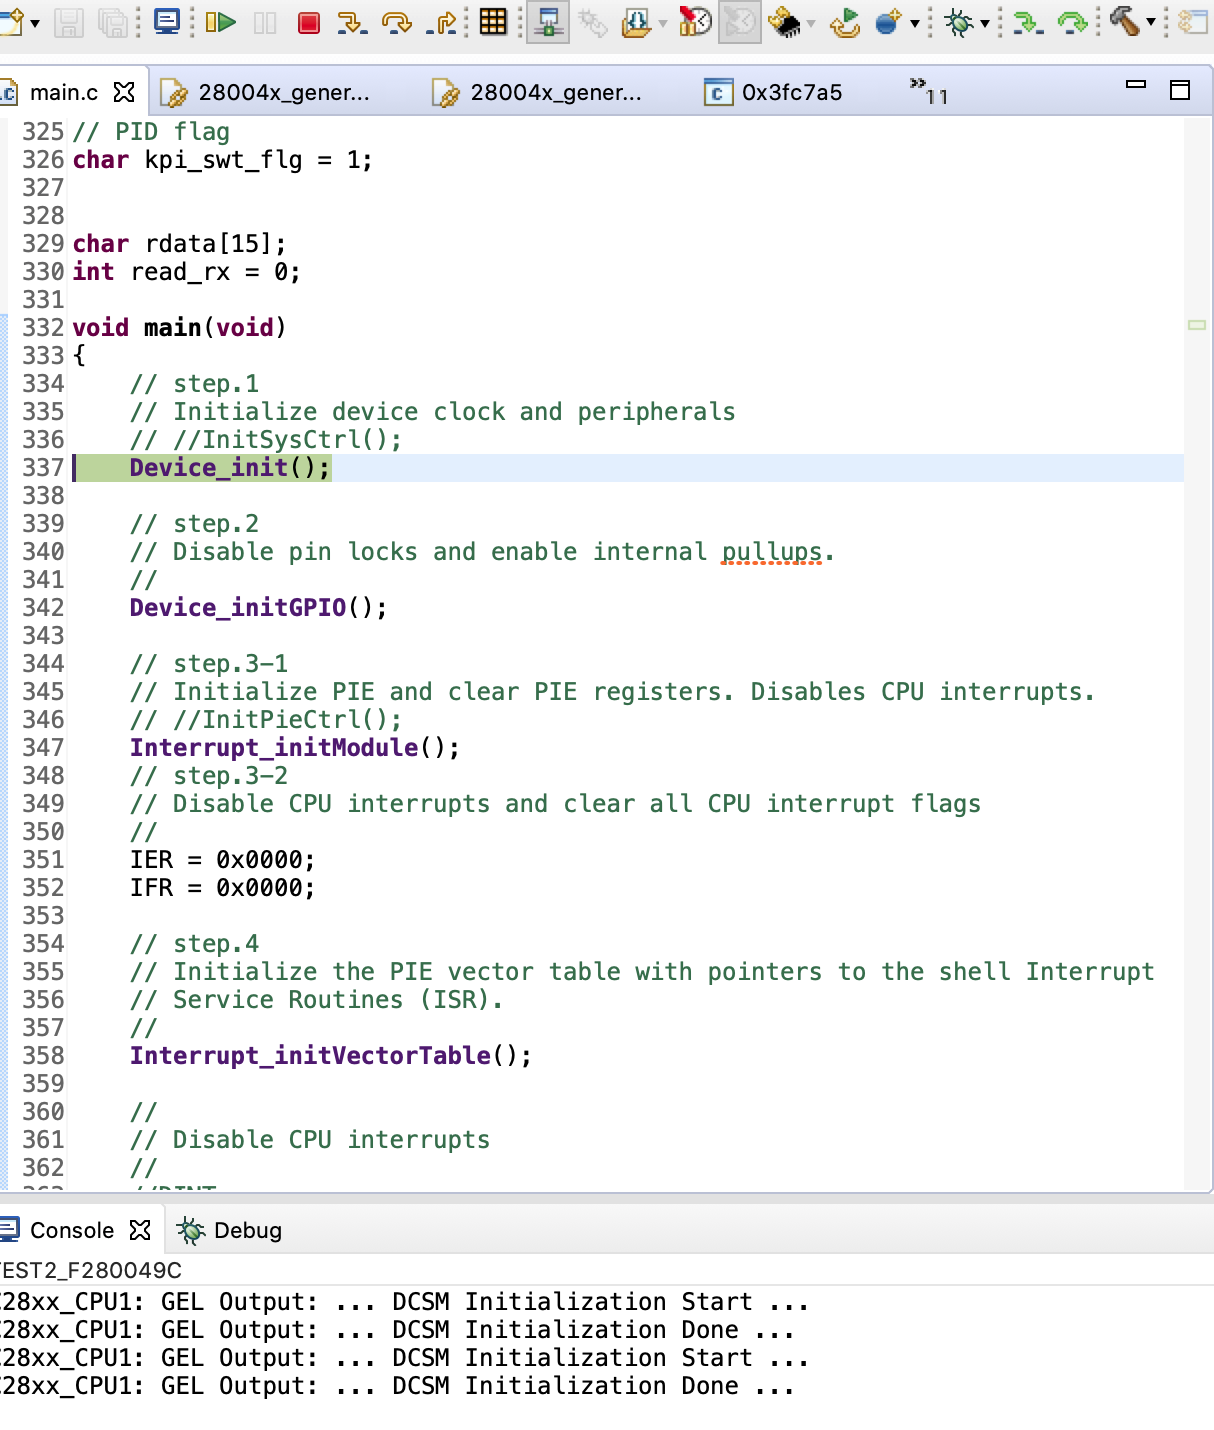Close the main.c editor tab
The width and height of the screenshot is (1214, 1430).
point(124,92)
